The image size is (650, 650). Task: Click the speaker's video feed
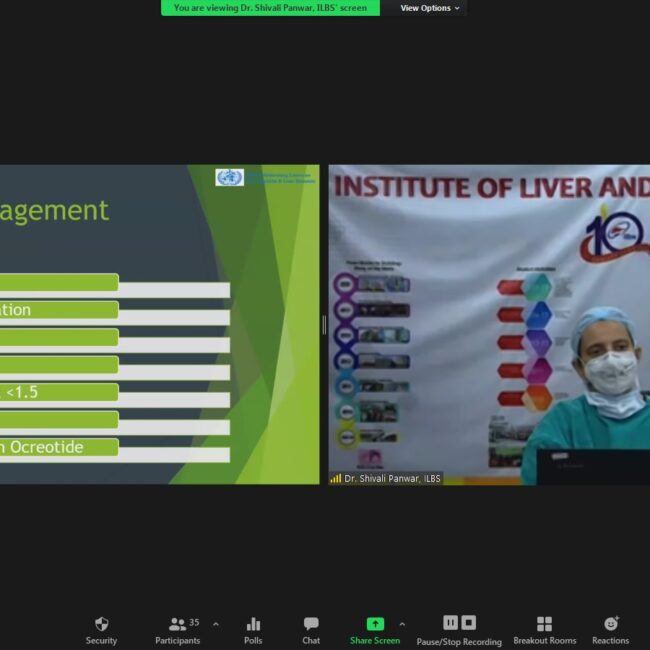[490, 320]
